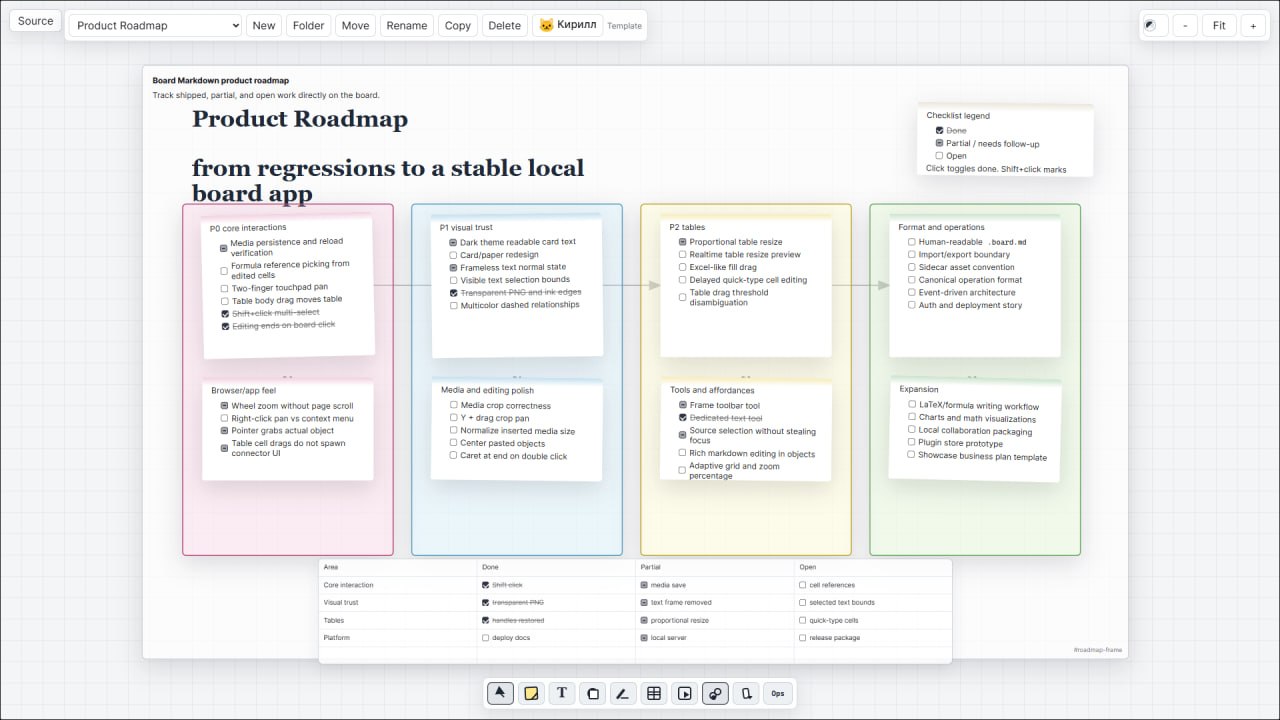1280x720 pixels.
Task: Click the Folder button
Action: [308, 26]
